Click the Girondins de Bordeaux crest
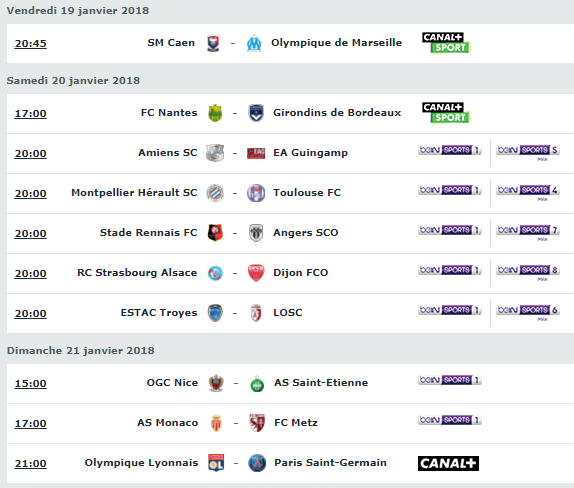Screen dimensions: 574x488 pyautogui.click(x=256, y=113)
